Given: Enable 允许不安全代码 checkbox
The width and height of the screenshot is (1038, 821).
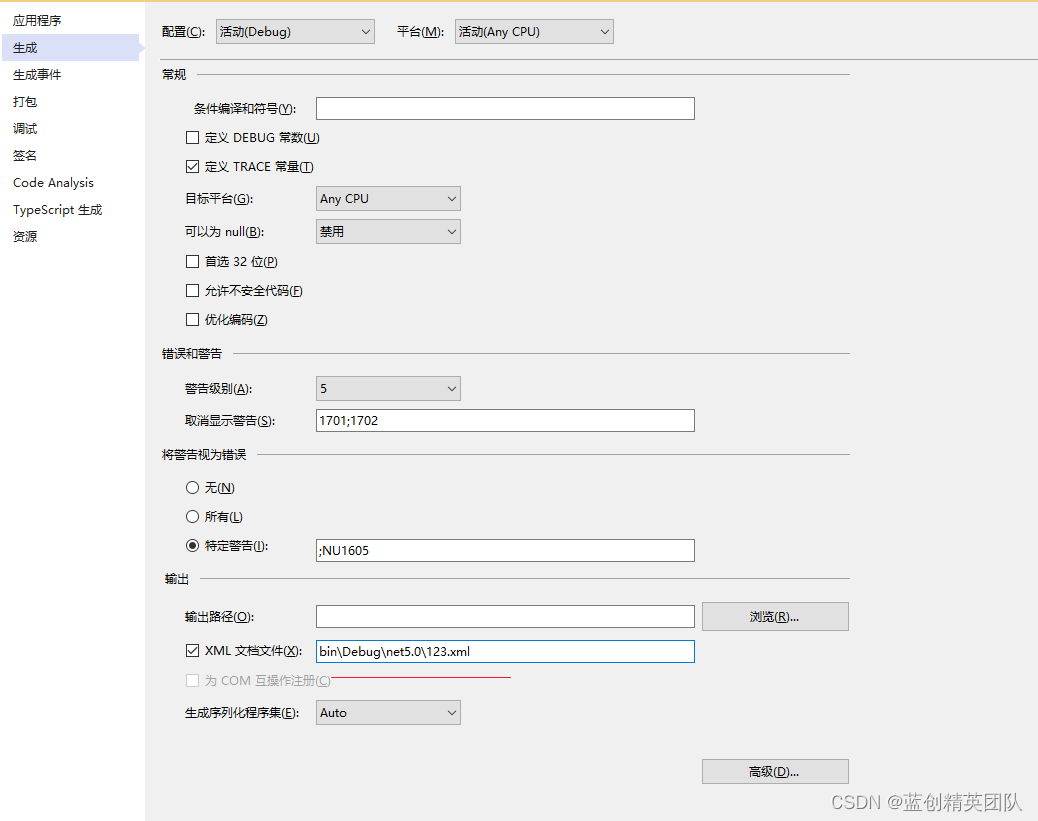Looking at the screenshot, I should tap(193, 291).
